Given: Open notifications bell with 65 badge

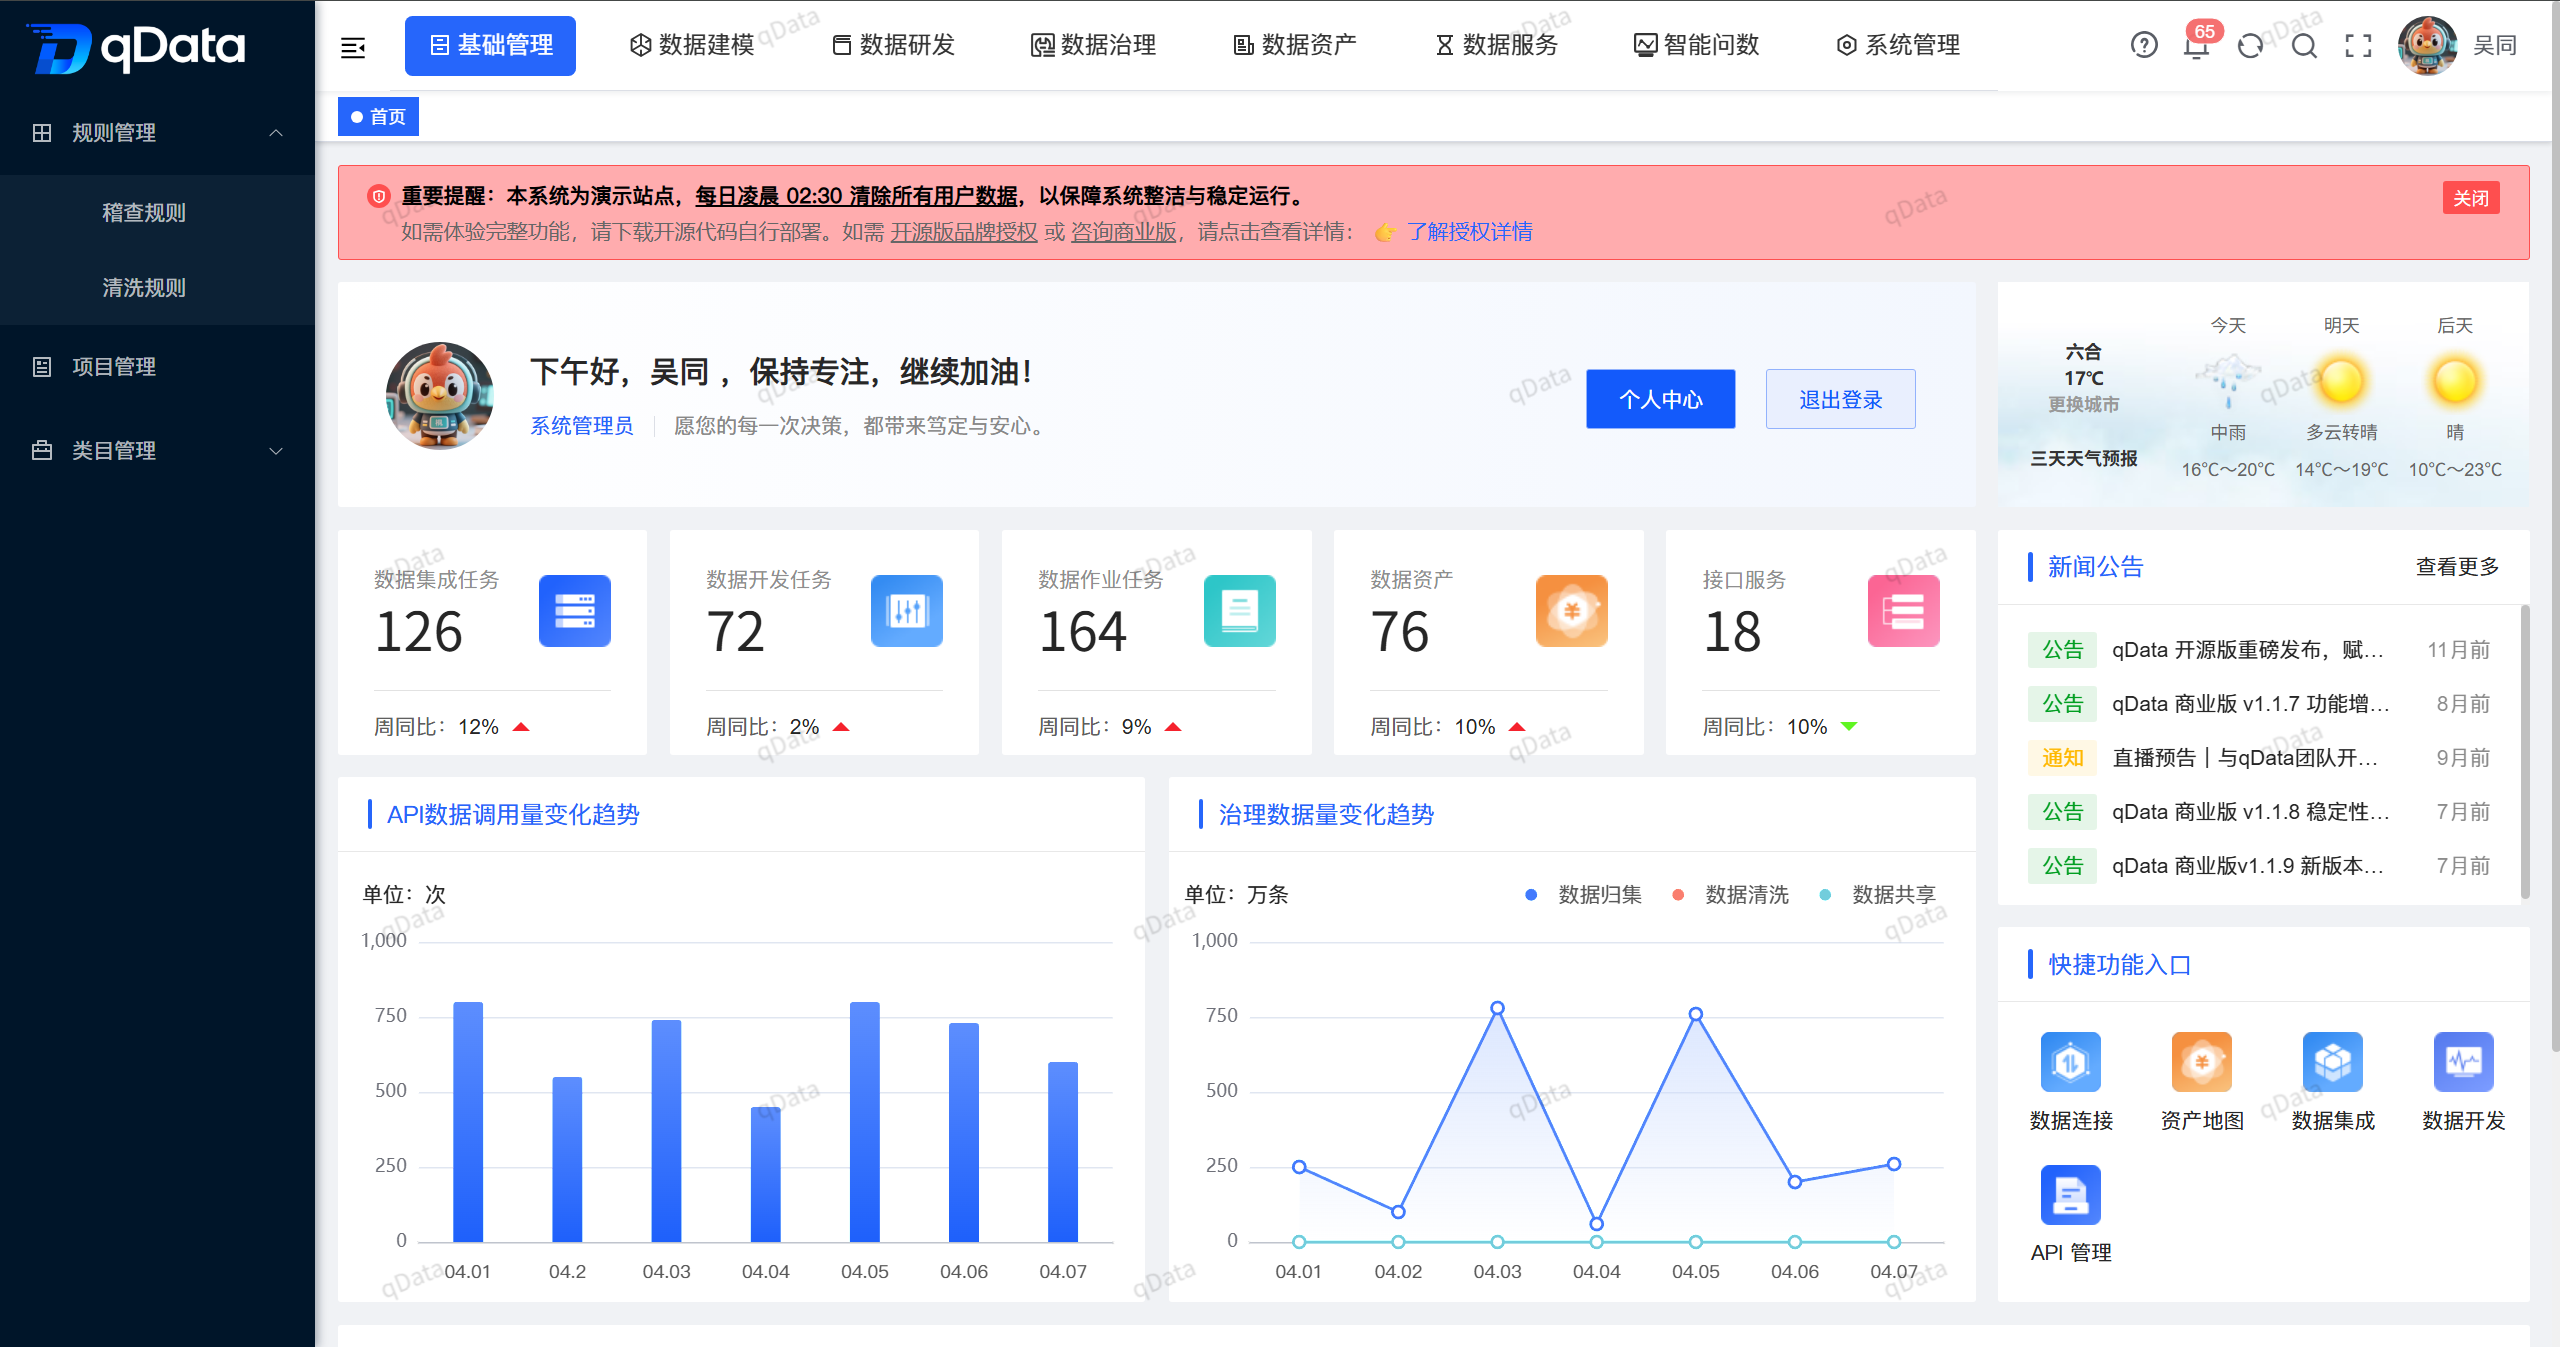Looking at the screenshot, I should (2196, 45).
